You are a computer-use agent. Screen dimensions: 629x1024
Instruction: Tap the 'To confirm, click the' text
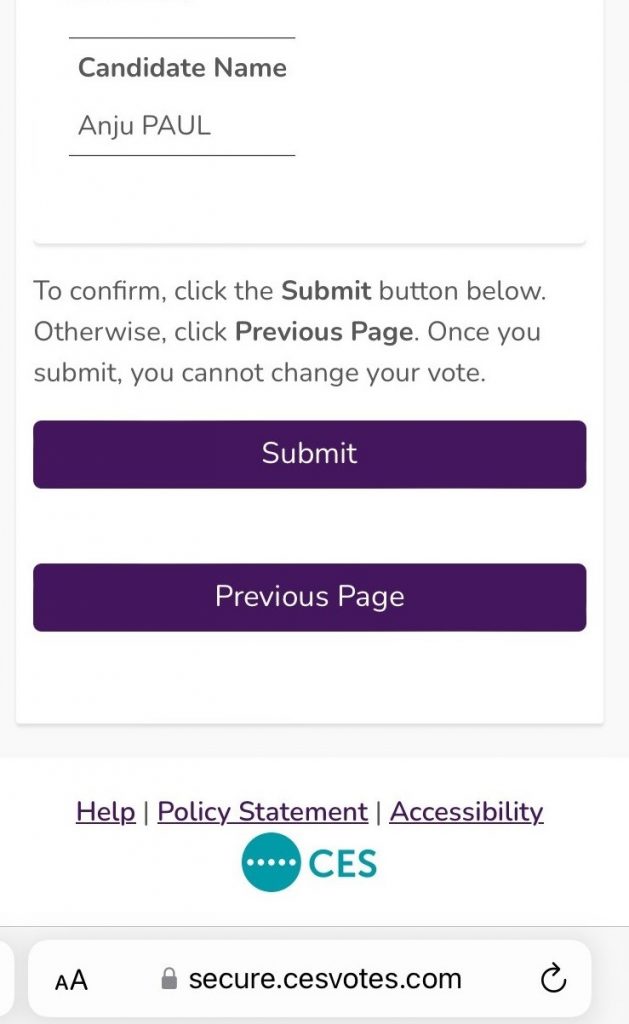tap(154, 292)
